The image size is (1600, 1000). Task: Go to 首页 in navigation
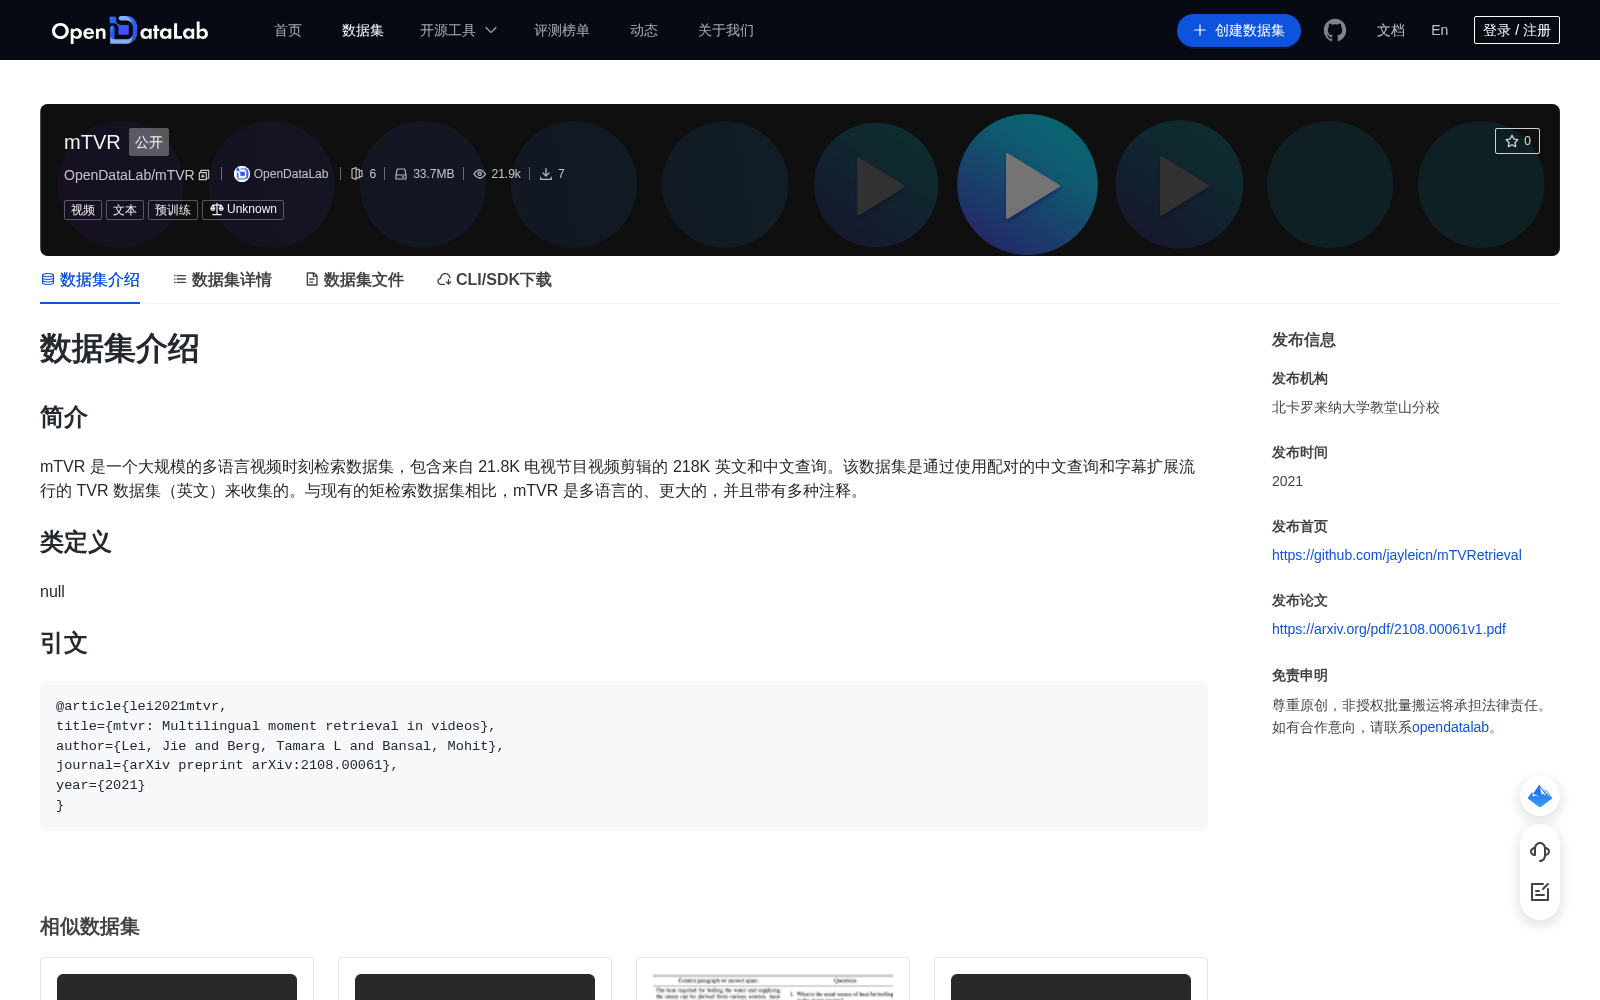[288, 30]
